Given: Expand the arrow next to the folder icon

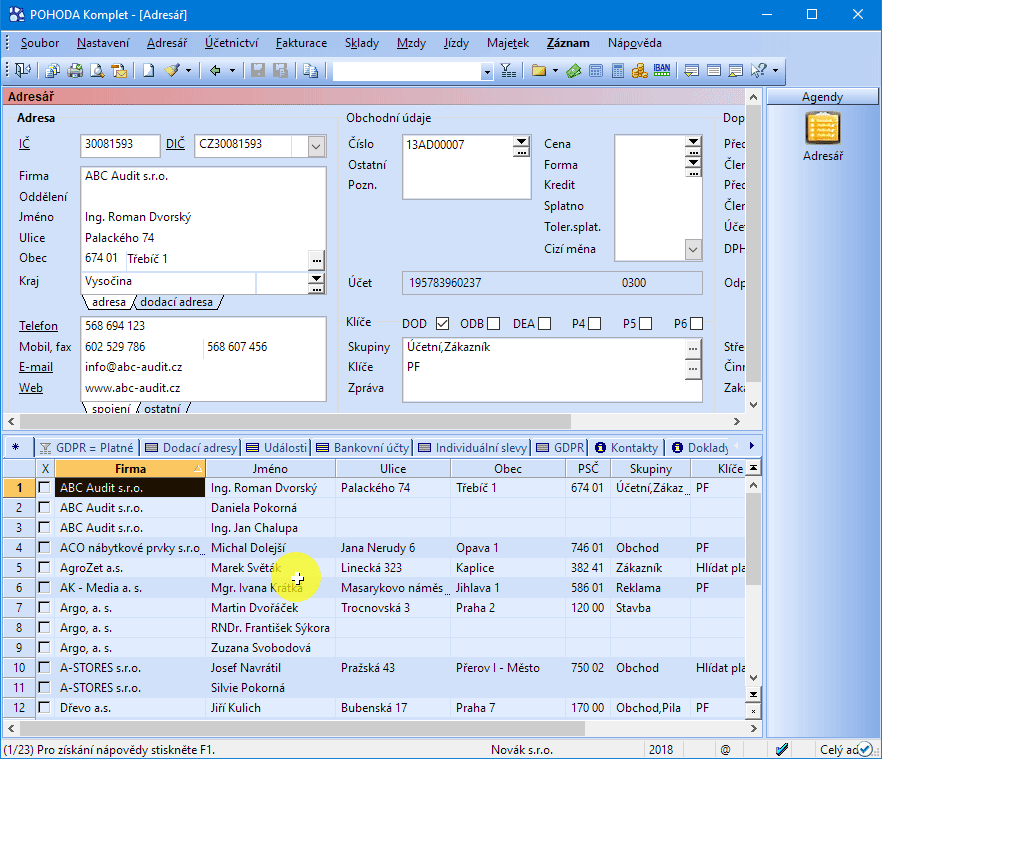Looking at the screenshot, I should 555,70.
